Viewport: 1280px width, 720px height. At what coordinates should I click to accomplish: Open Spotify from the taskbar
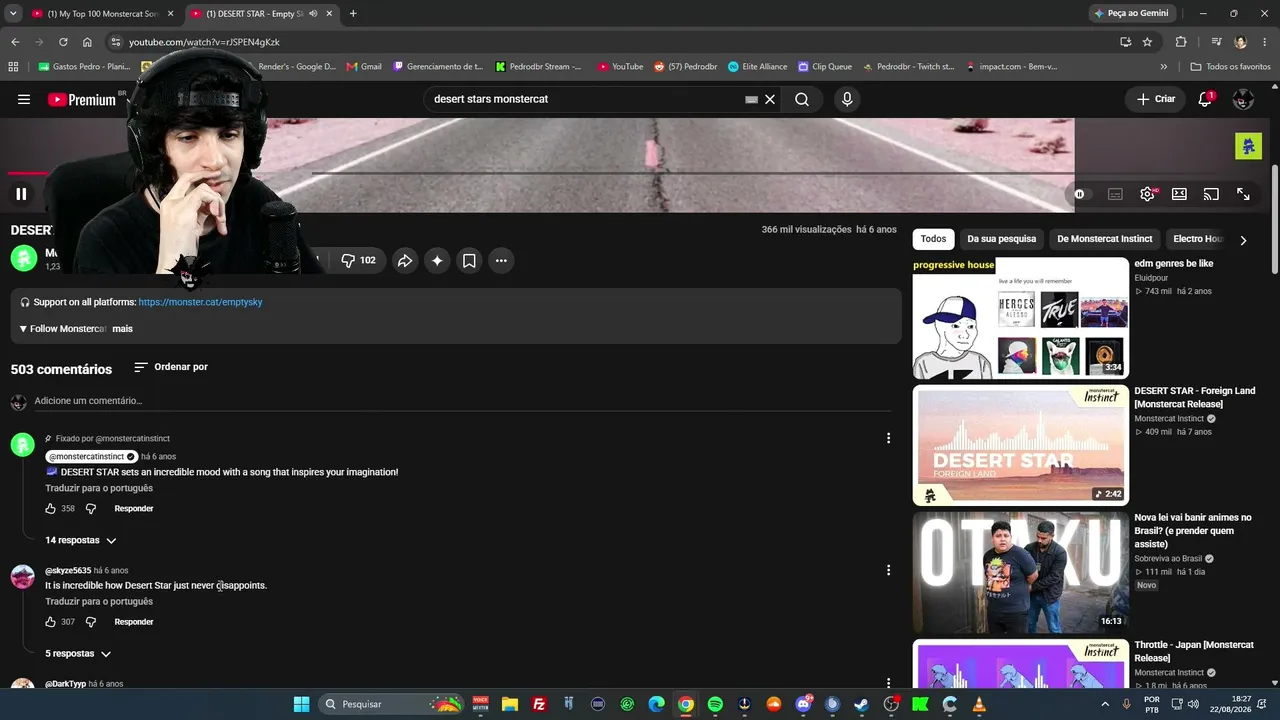click(715, 704)
